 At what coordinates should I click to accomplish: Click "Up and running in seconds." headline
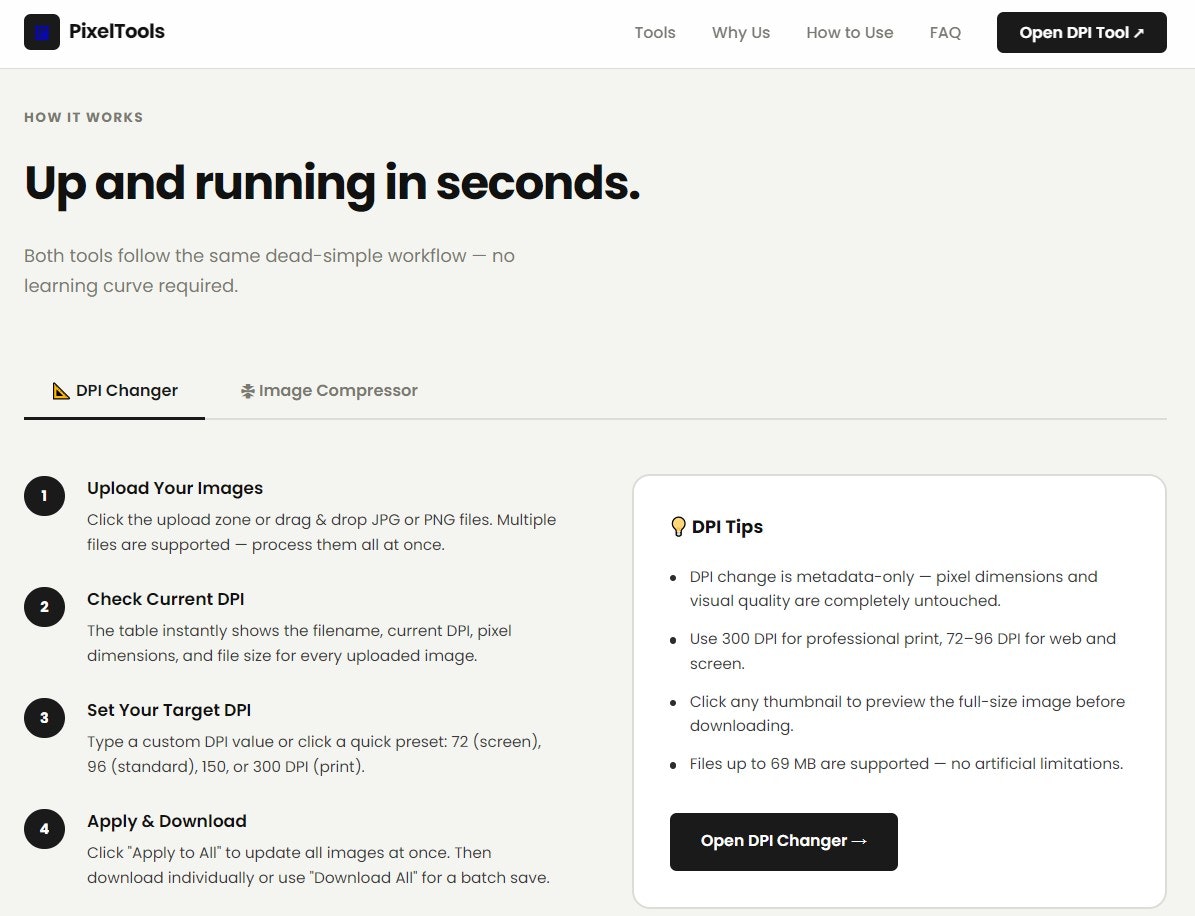click(332, 183)
